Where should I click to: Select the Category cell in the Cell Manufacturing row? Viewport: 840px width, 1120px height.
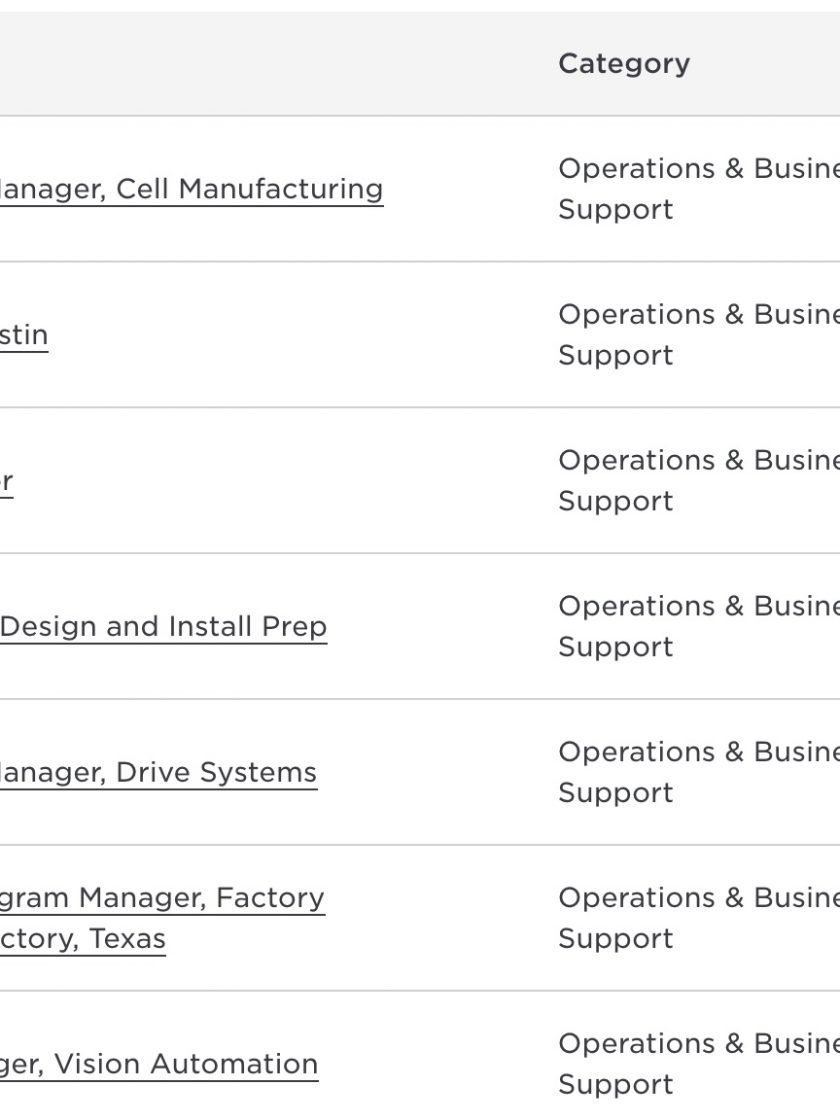(699, 189)
